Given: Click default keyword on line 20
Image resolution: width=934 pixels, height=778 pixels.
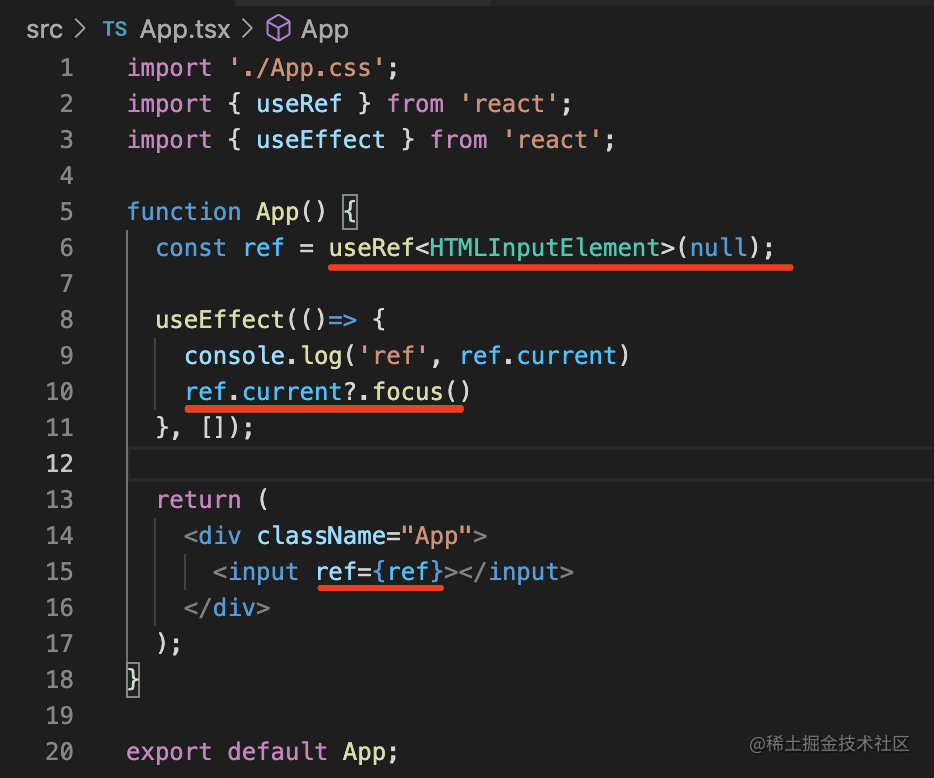Looking at the screenshot, I should click(x=277, y=752).
